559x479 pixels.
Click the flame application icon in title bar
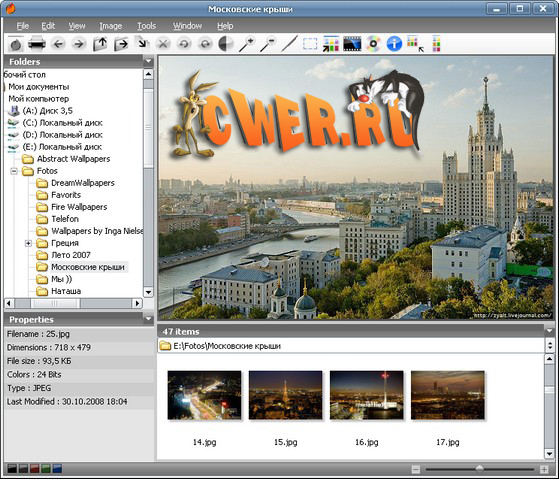click(x=11, y=9)
